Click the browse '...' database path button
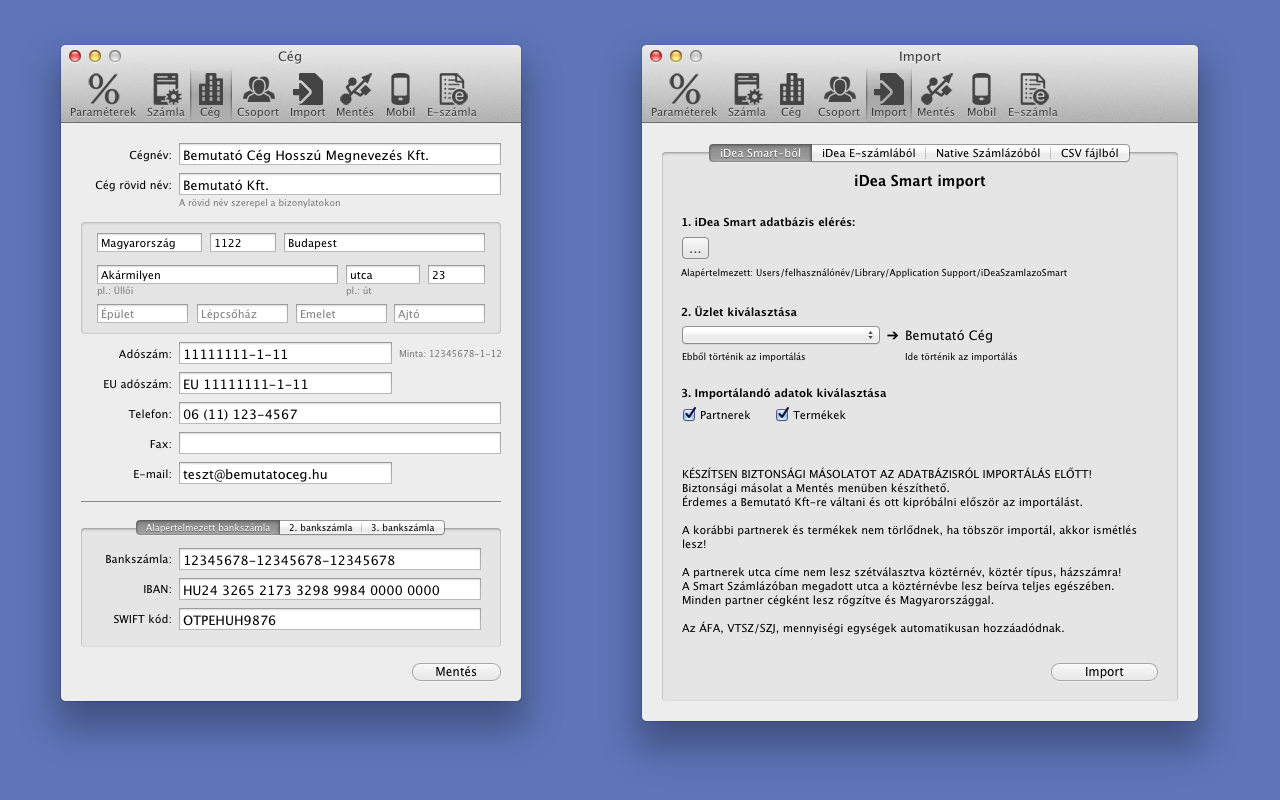Viewport: 1280px width, 800px height. (x=696, y=248)
